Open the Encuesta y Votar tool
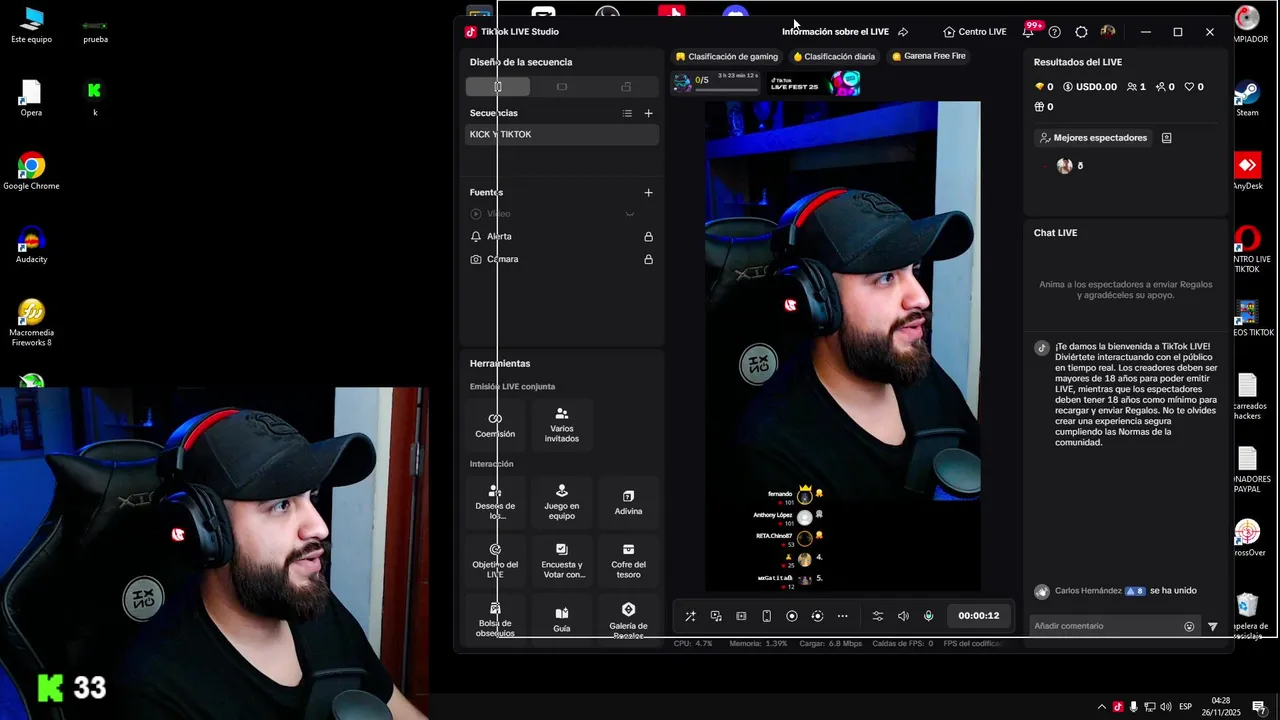 click(x=562, y=561)
